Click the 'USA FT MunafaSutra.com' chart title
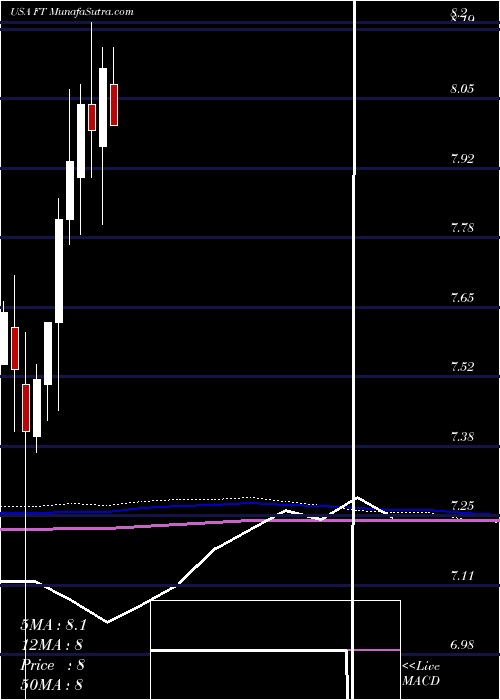Screen dimensions: 500x700 pos(71,12)
